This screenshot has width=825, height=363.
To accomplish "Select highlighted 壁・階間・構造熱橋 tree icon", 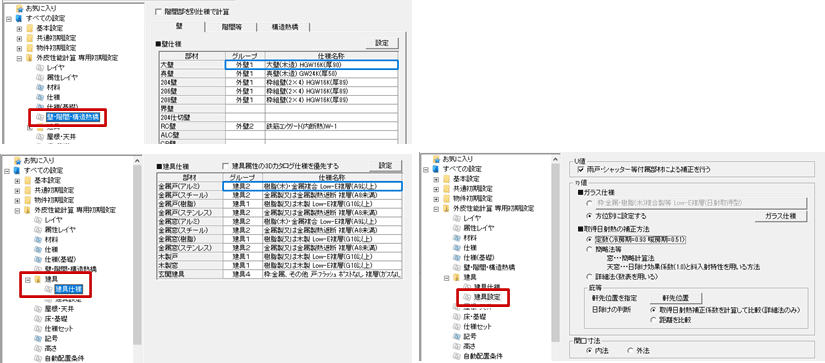I will pos(40,117).
